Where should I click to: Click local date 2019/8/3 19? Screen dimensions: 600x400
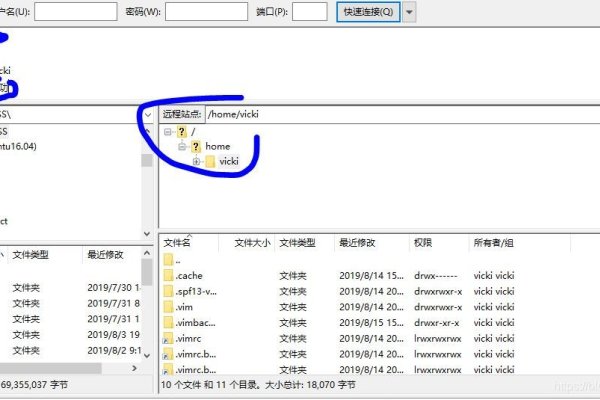(x=113, y=335)
